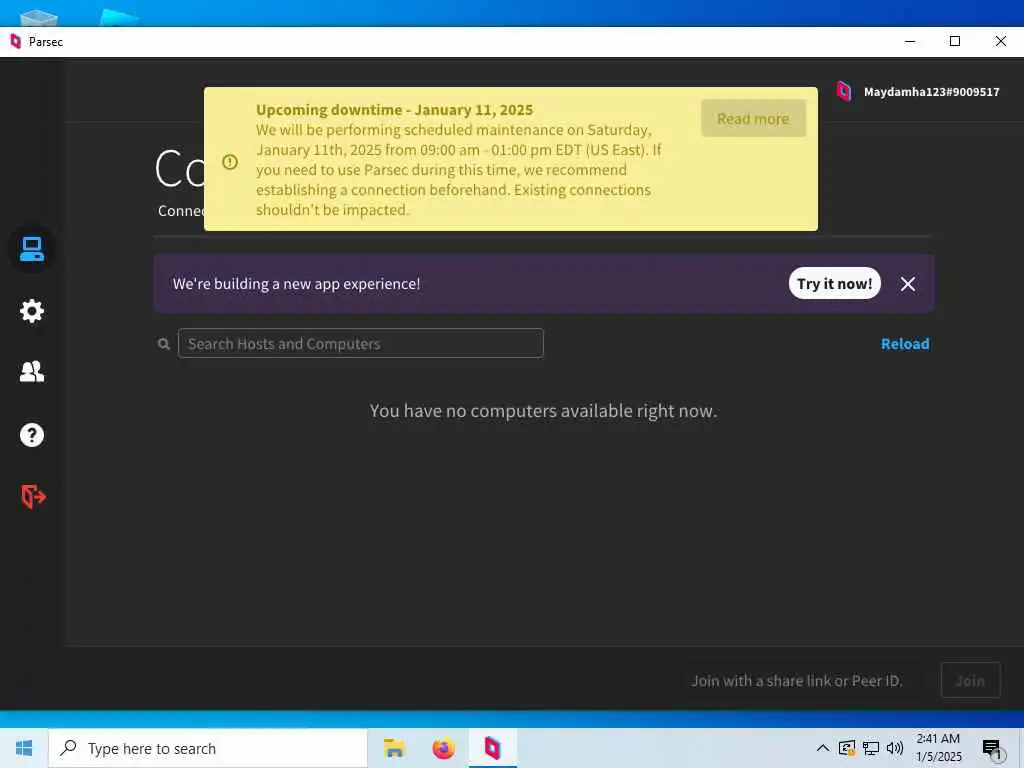The height and width of the screenshot is (768, 1024).
Task: Click the warning icon in the downtime notice
Action: (230, 161)
